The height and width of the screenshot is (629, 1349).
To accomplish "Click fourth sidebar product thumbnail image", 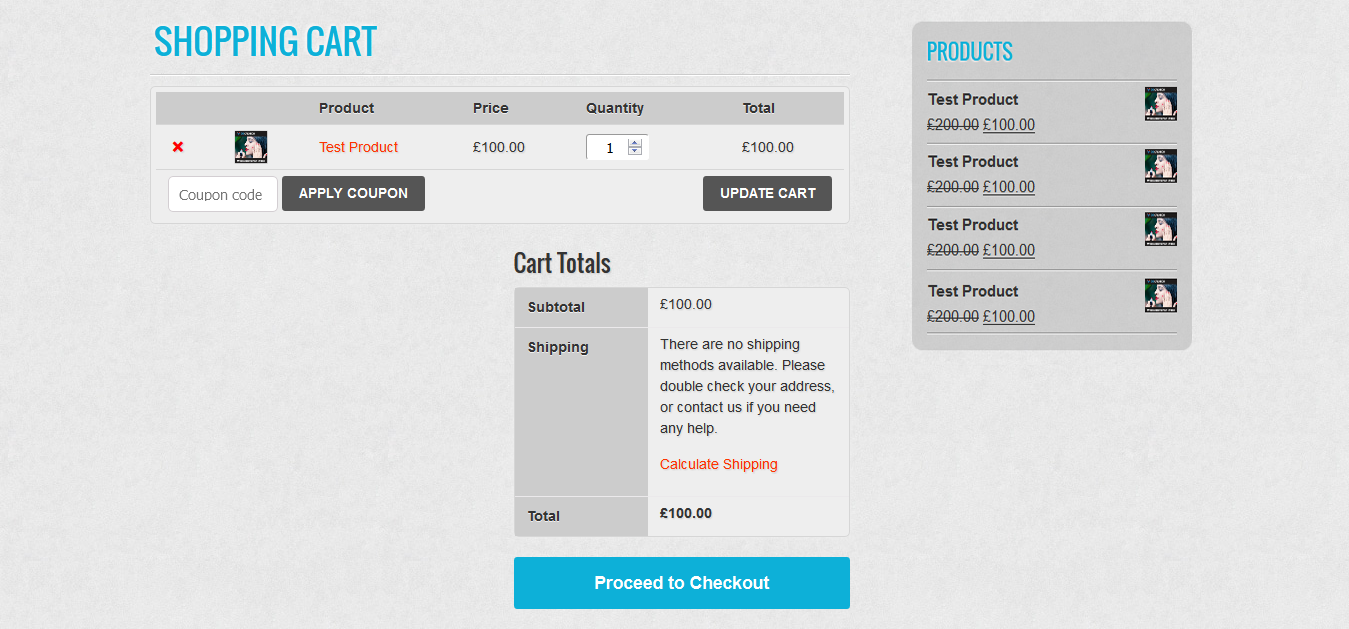I will pos(1161,295).
